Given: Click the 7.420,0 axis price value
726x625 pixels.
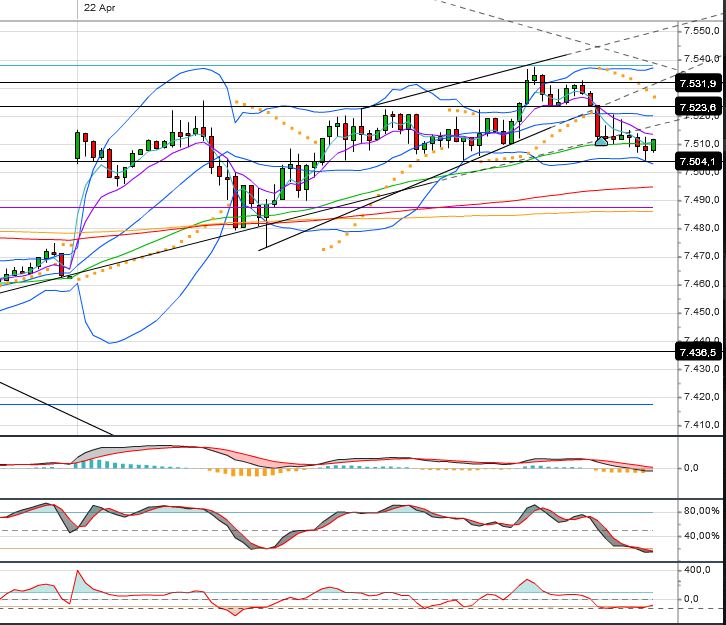Looking at the screenshot, I should [x=701, y=397].
